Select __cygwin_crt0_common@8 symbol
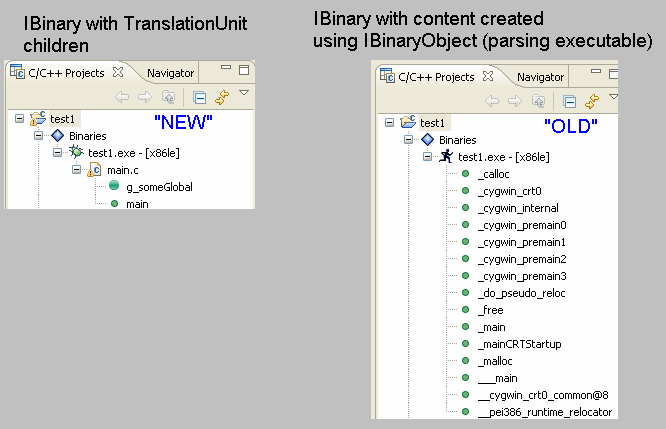Screen dimensions: 666x429 coord(544,395)
